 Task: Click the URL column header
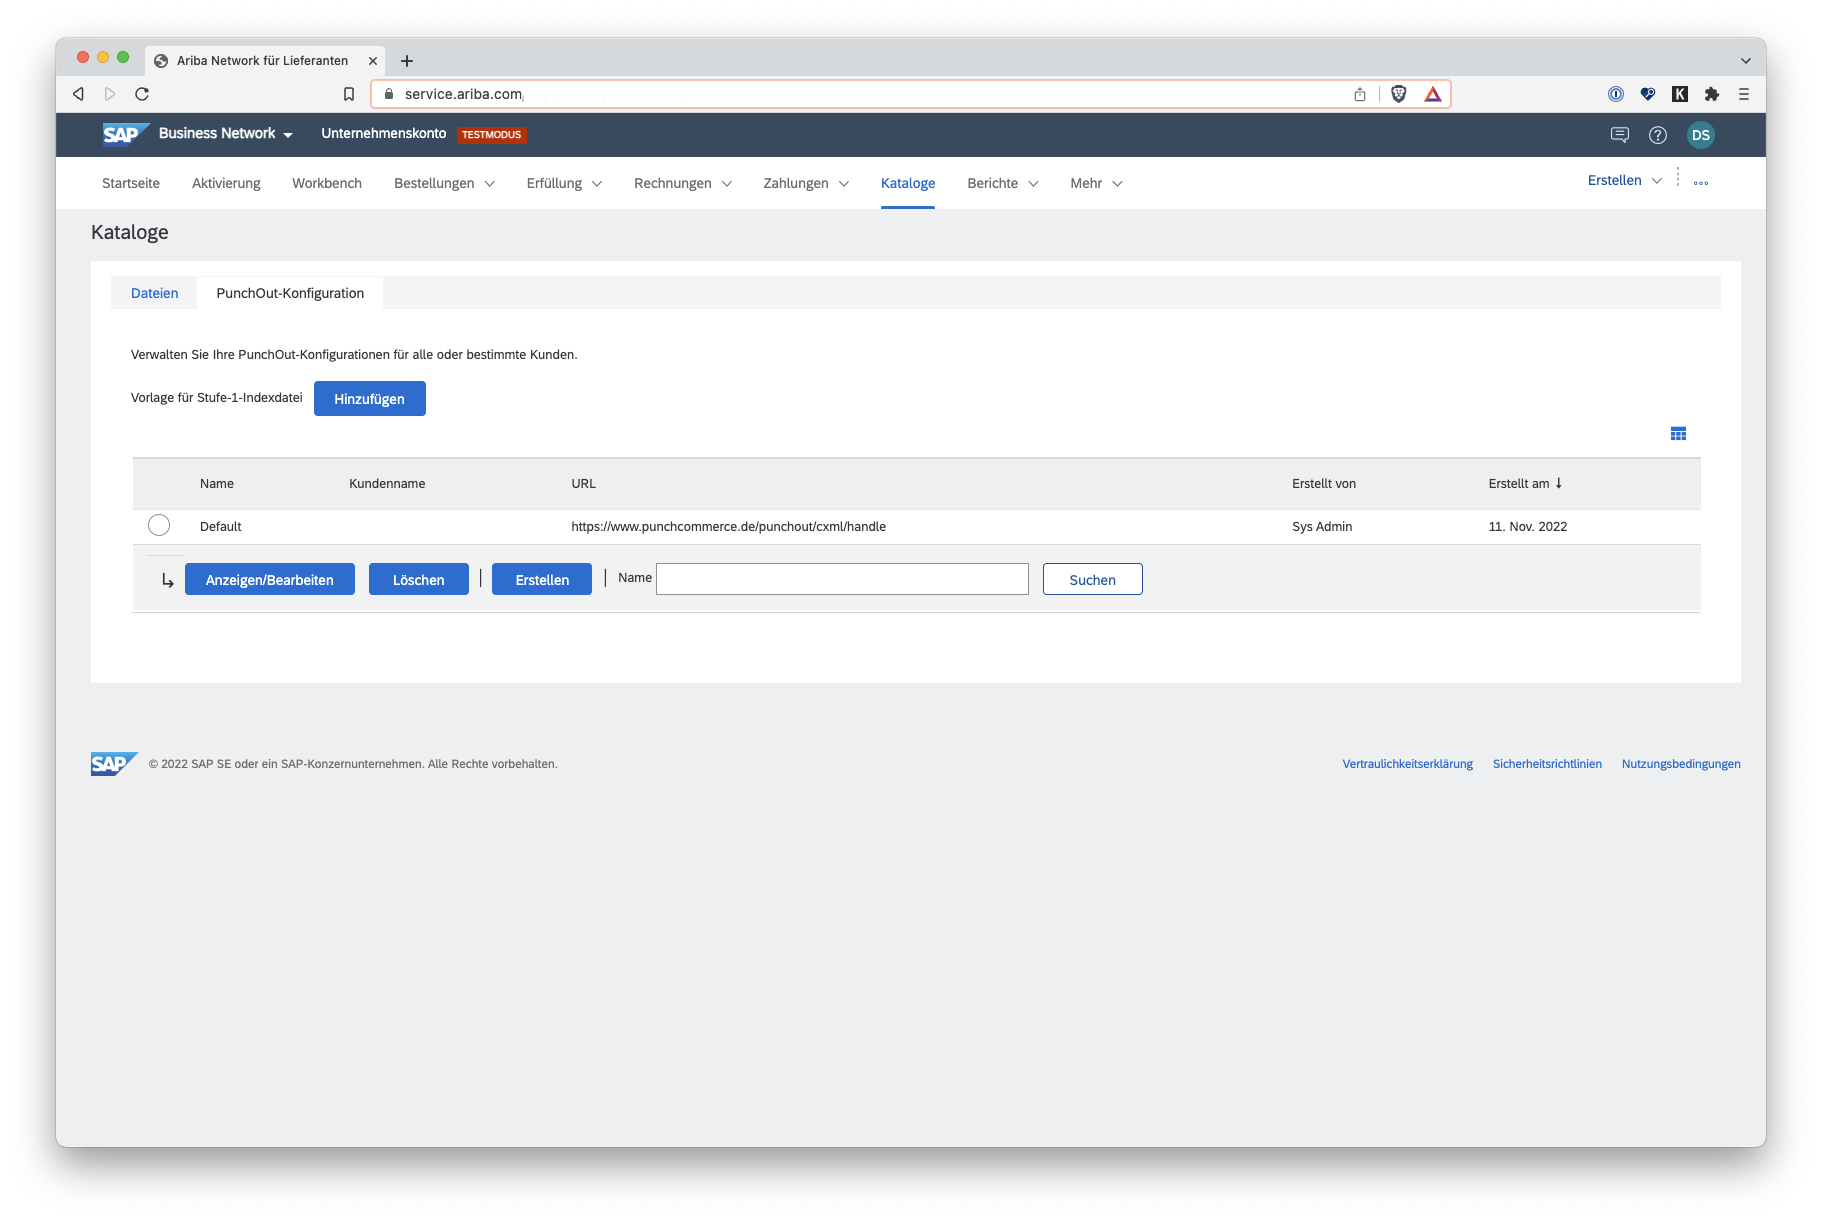[584, 483]
